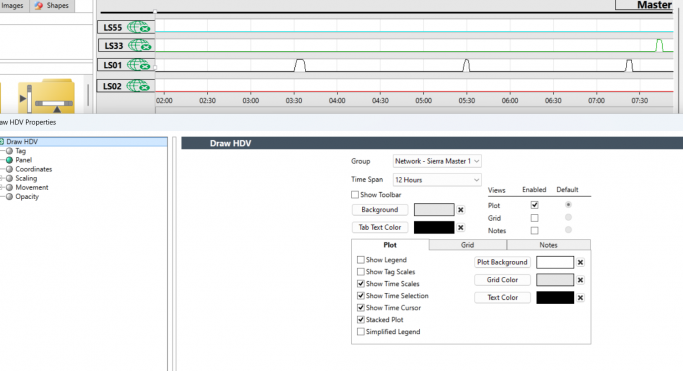
Task: Clear the Grid Color using X icon
Action: 580,280
